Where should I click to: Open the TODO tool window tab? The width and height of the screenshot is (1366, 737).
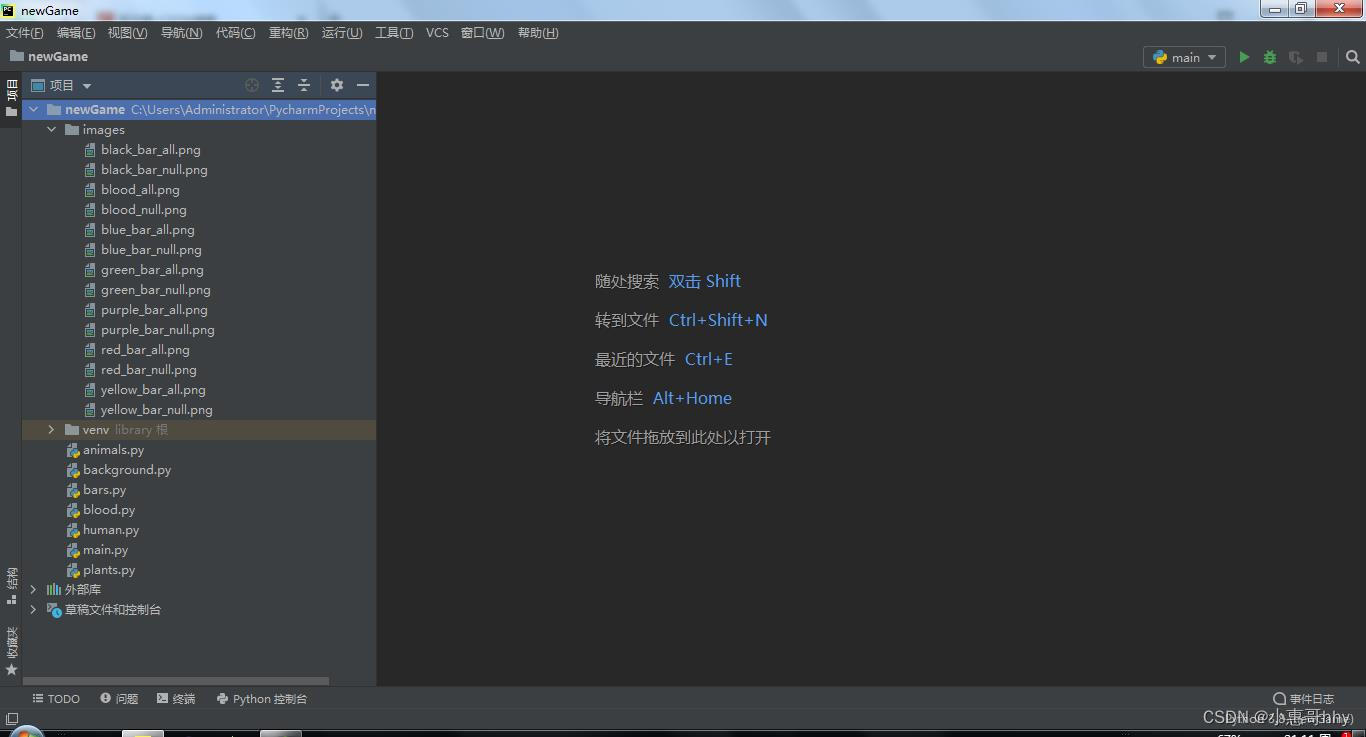click(56, 699)
